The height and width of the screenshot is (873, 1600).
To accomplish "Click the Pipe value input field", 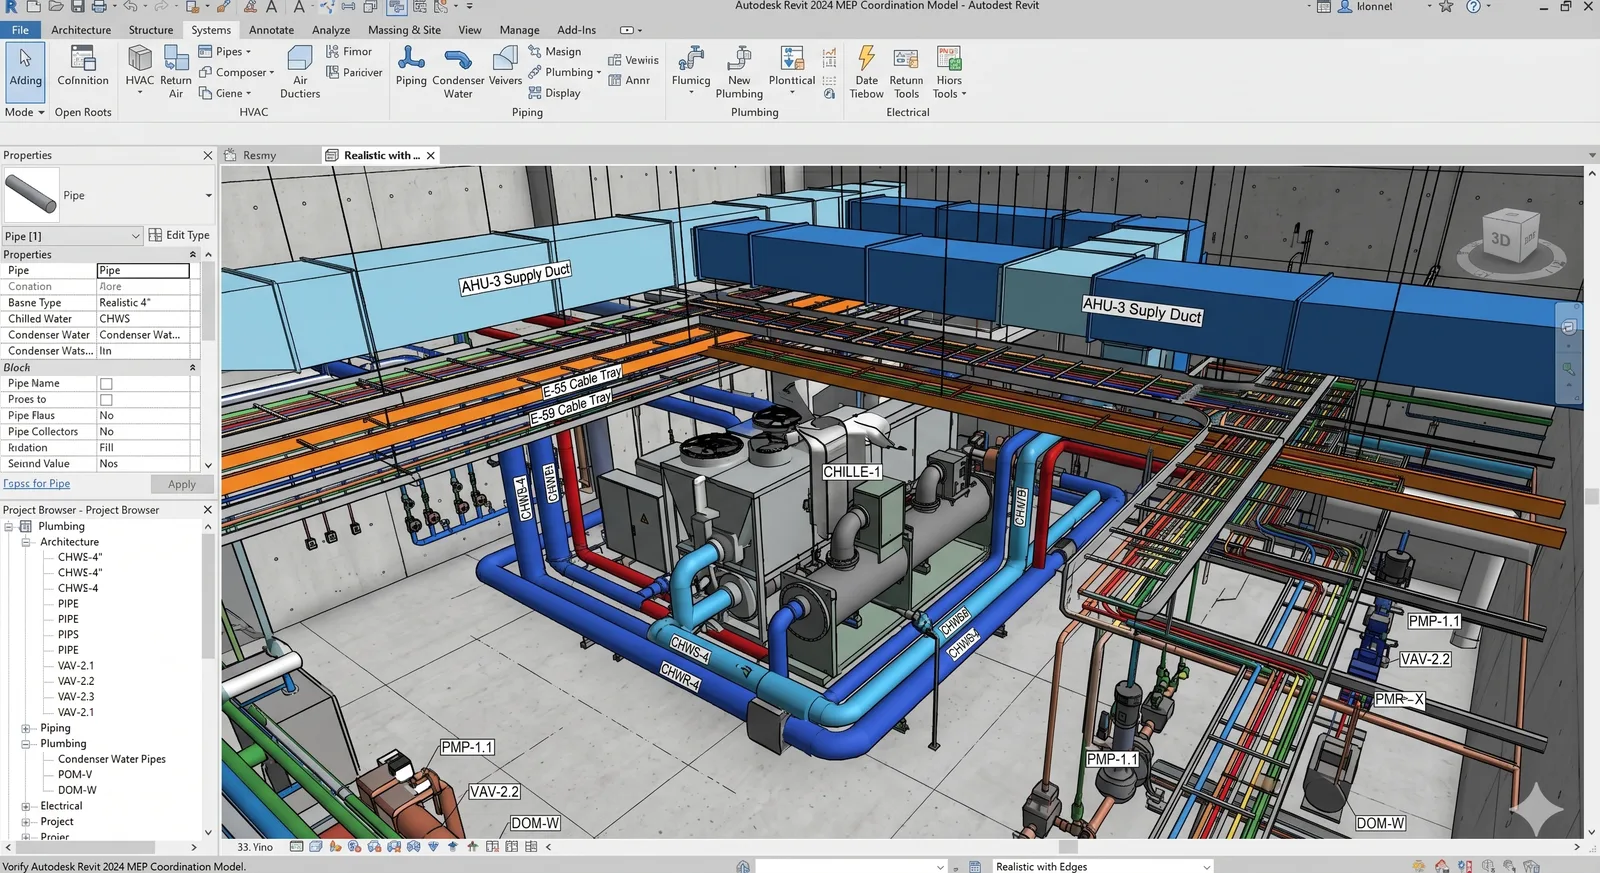I will click(x=143, y=271).
